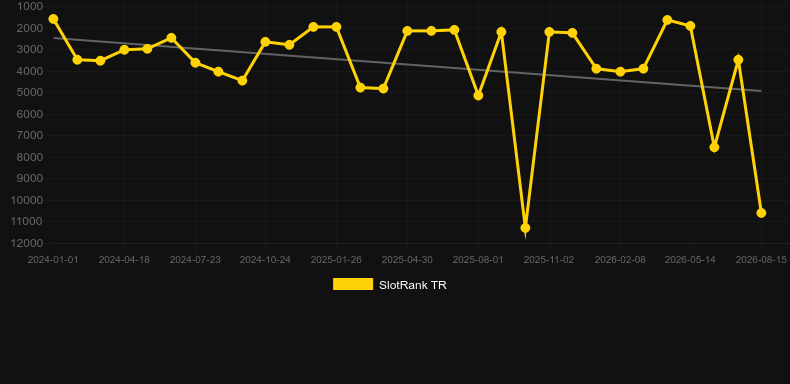Click the 2024-04-18 date label
The image size is (790, 384).
point(124,260)
